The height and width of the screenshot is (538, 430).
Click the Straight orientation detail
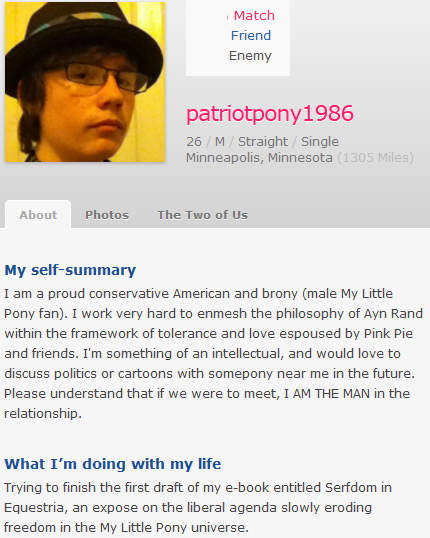[x=263, y=141]
